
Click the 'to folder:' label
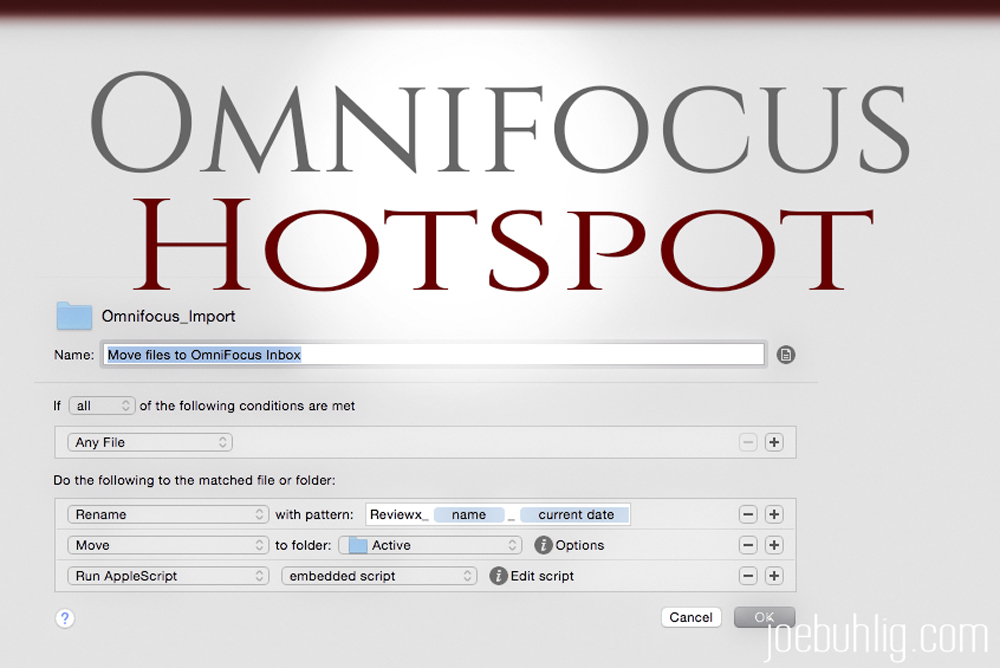point(303,545)
